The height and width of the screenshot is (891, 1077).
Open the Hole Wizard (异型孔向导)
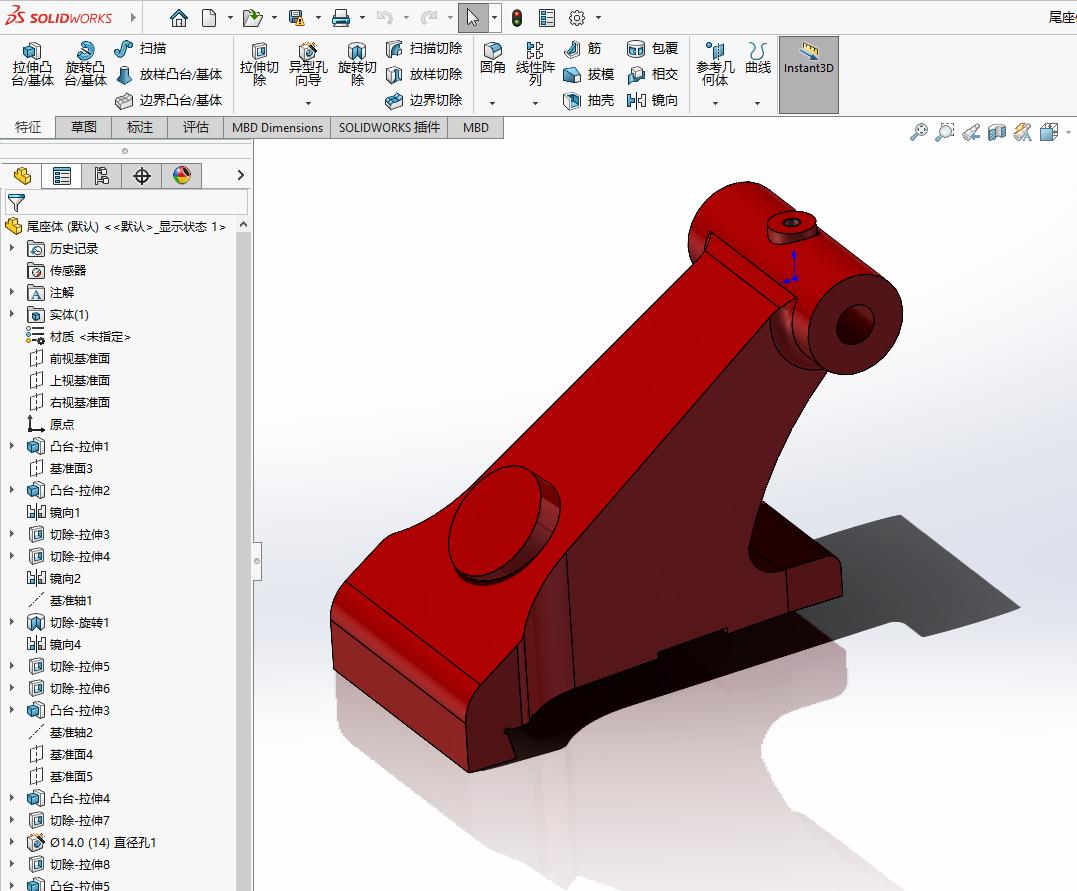[308, 64]
